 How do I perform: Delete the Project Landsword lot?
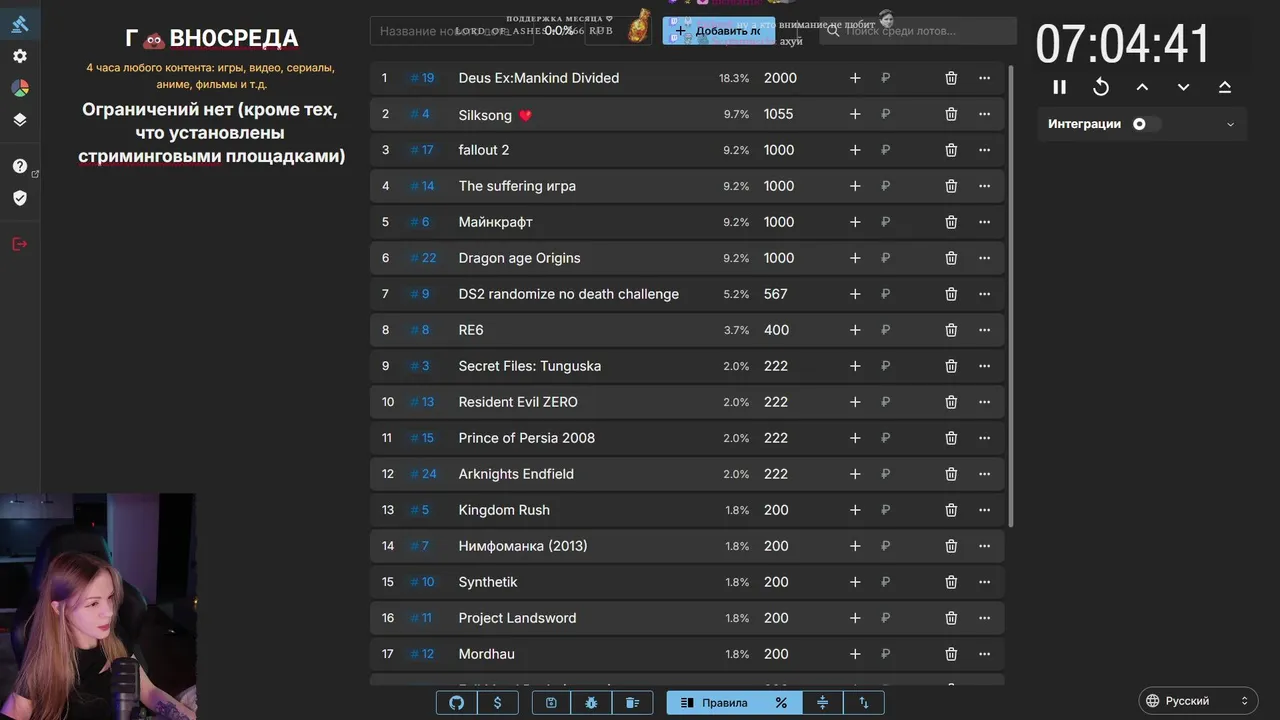tap(951, 618)
